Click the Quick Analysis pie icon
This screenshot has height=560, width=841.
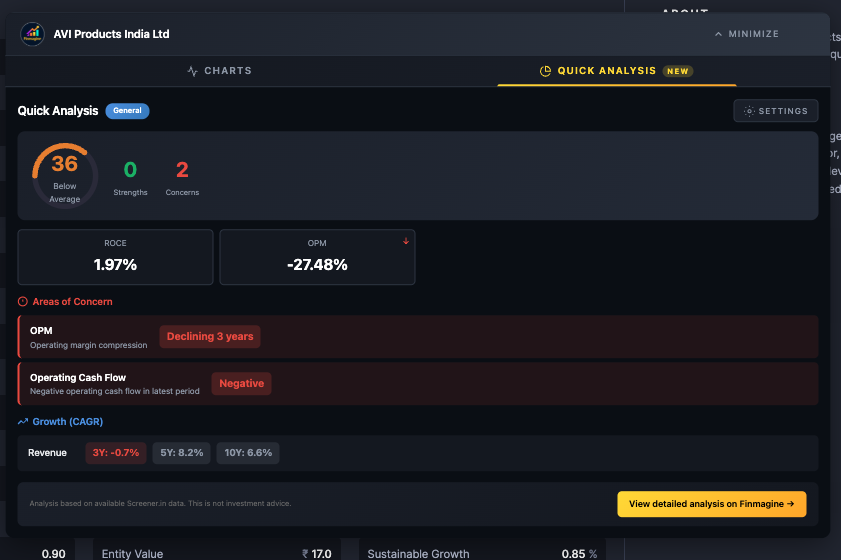tap(545, 71)
